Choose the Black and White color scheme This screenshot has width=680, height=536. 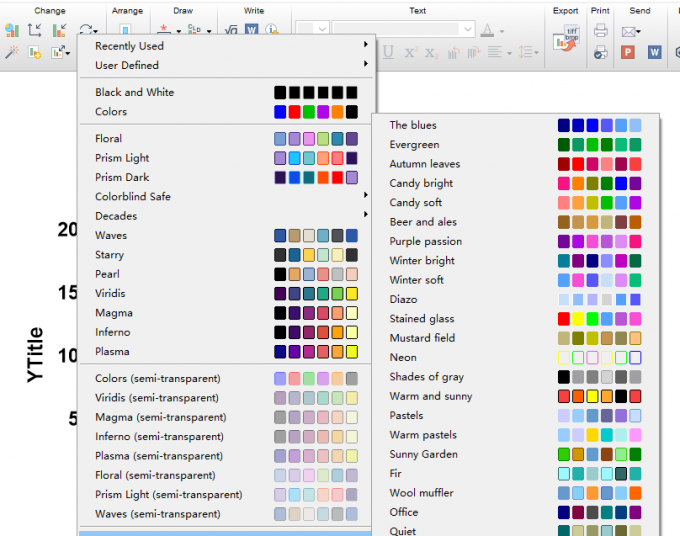pos(226,92)
